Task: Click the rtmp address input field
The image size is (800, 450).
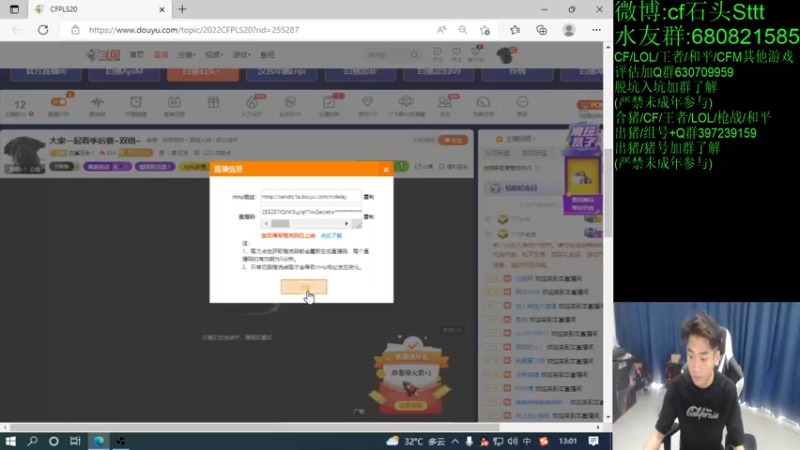Action: (311, 196)
